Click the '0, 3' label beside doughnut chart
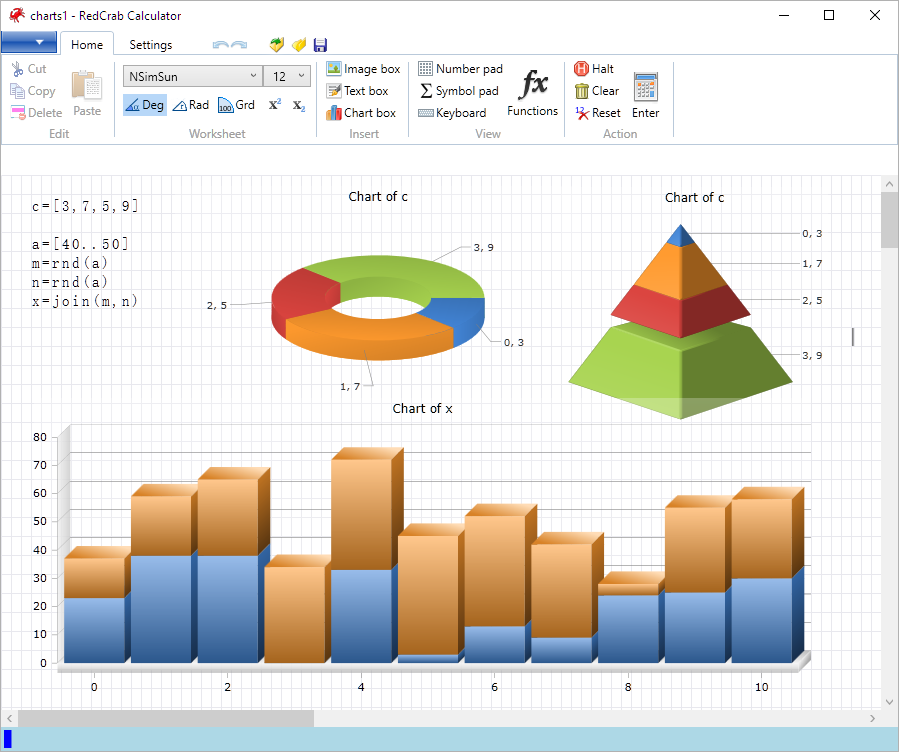 [x=514, y=342]
